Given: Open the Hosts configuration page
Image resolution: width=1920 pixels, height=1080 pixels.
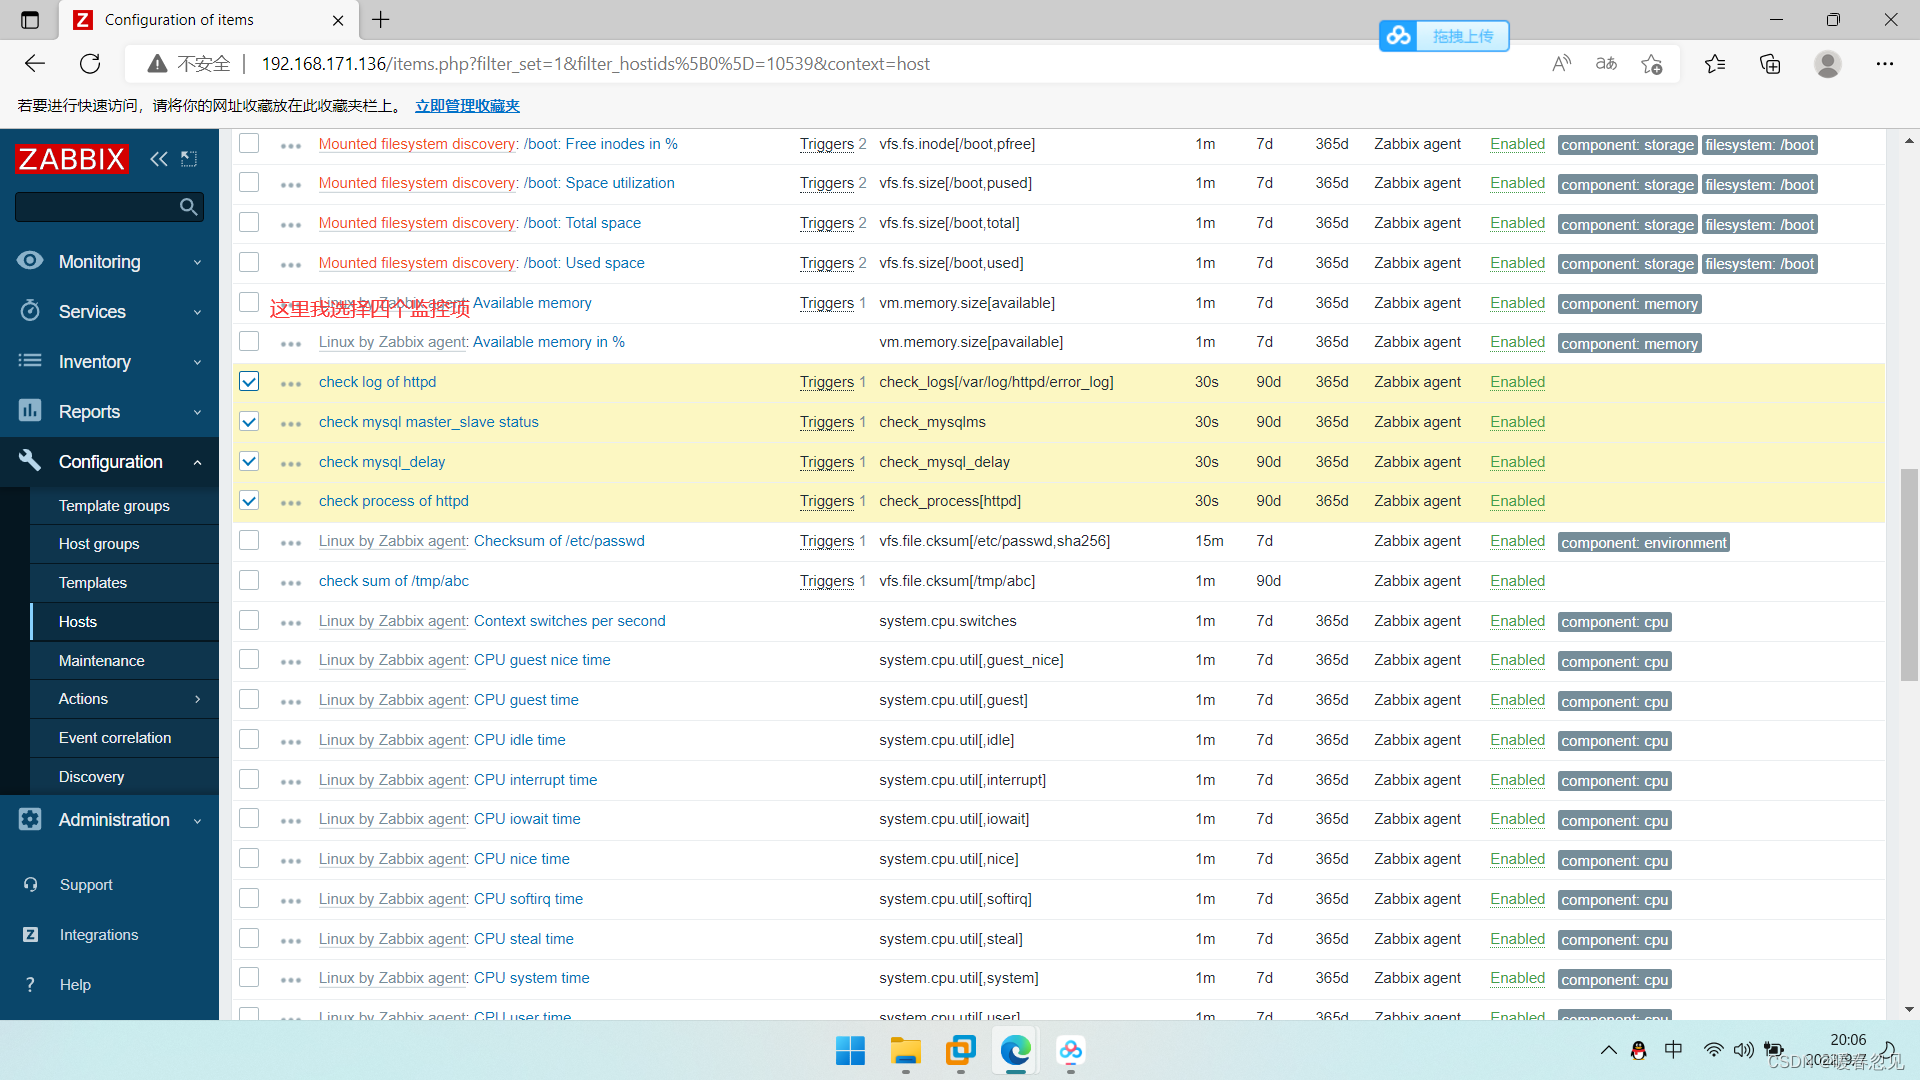Looking at the screenshot, I should 78,621.
